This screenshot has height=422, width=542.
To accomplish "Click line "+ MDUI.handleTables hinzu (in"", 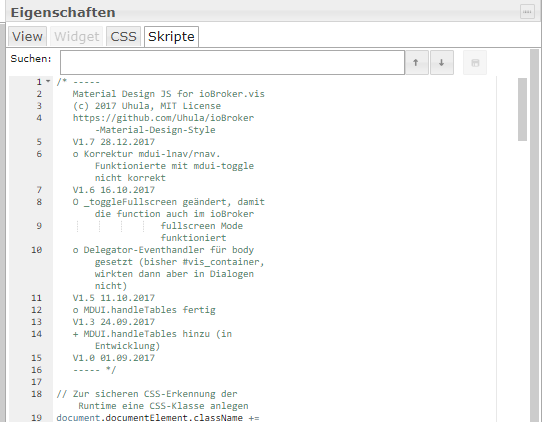I will click(152, 334).
